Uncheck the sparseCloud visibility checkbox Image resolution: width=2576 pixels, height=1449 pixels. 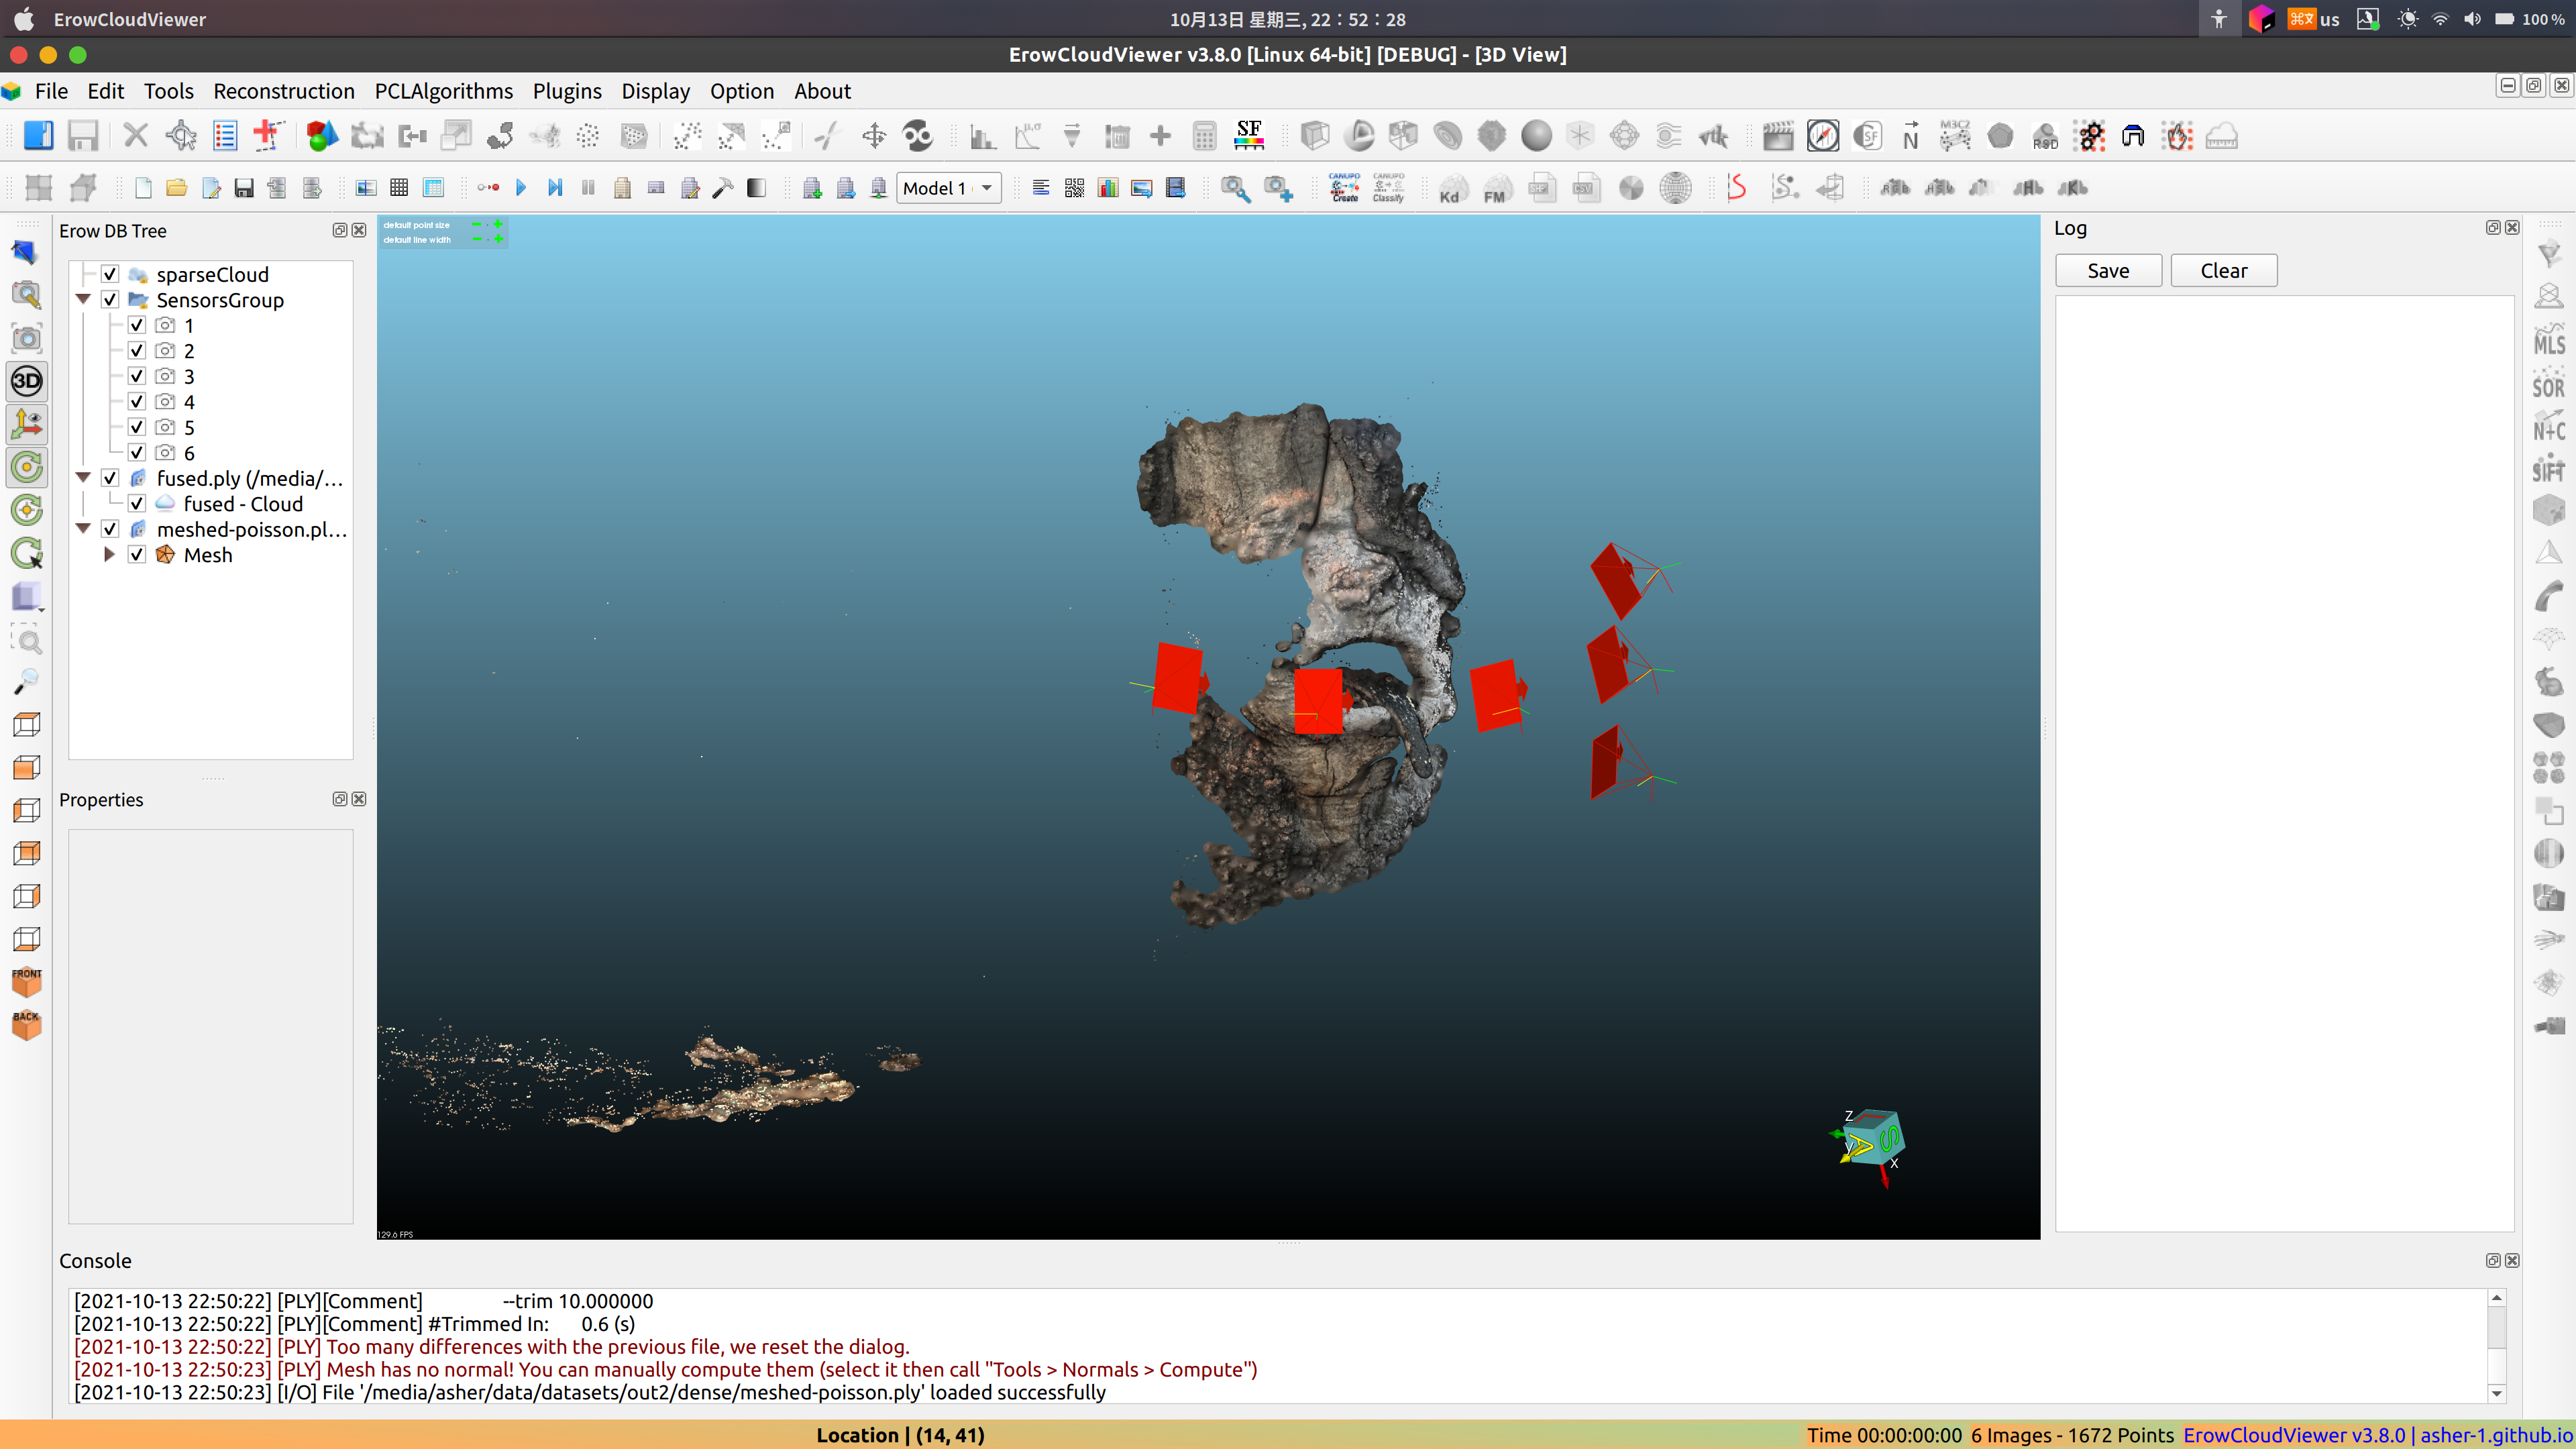click(x=110, y=274)
